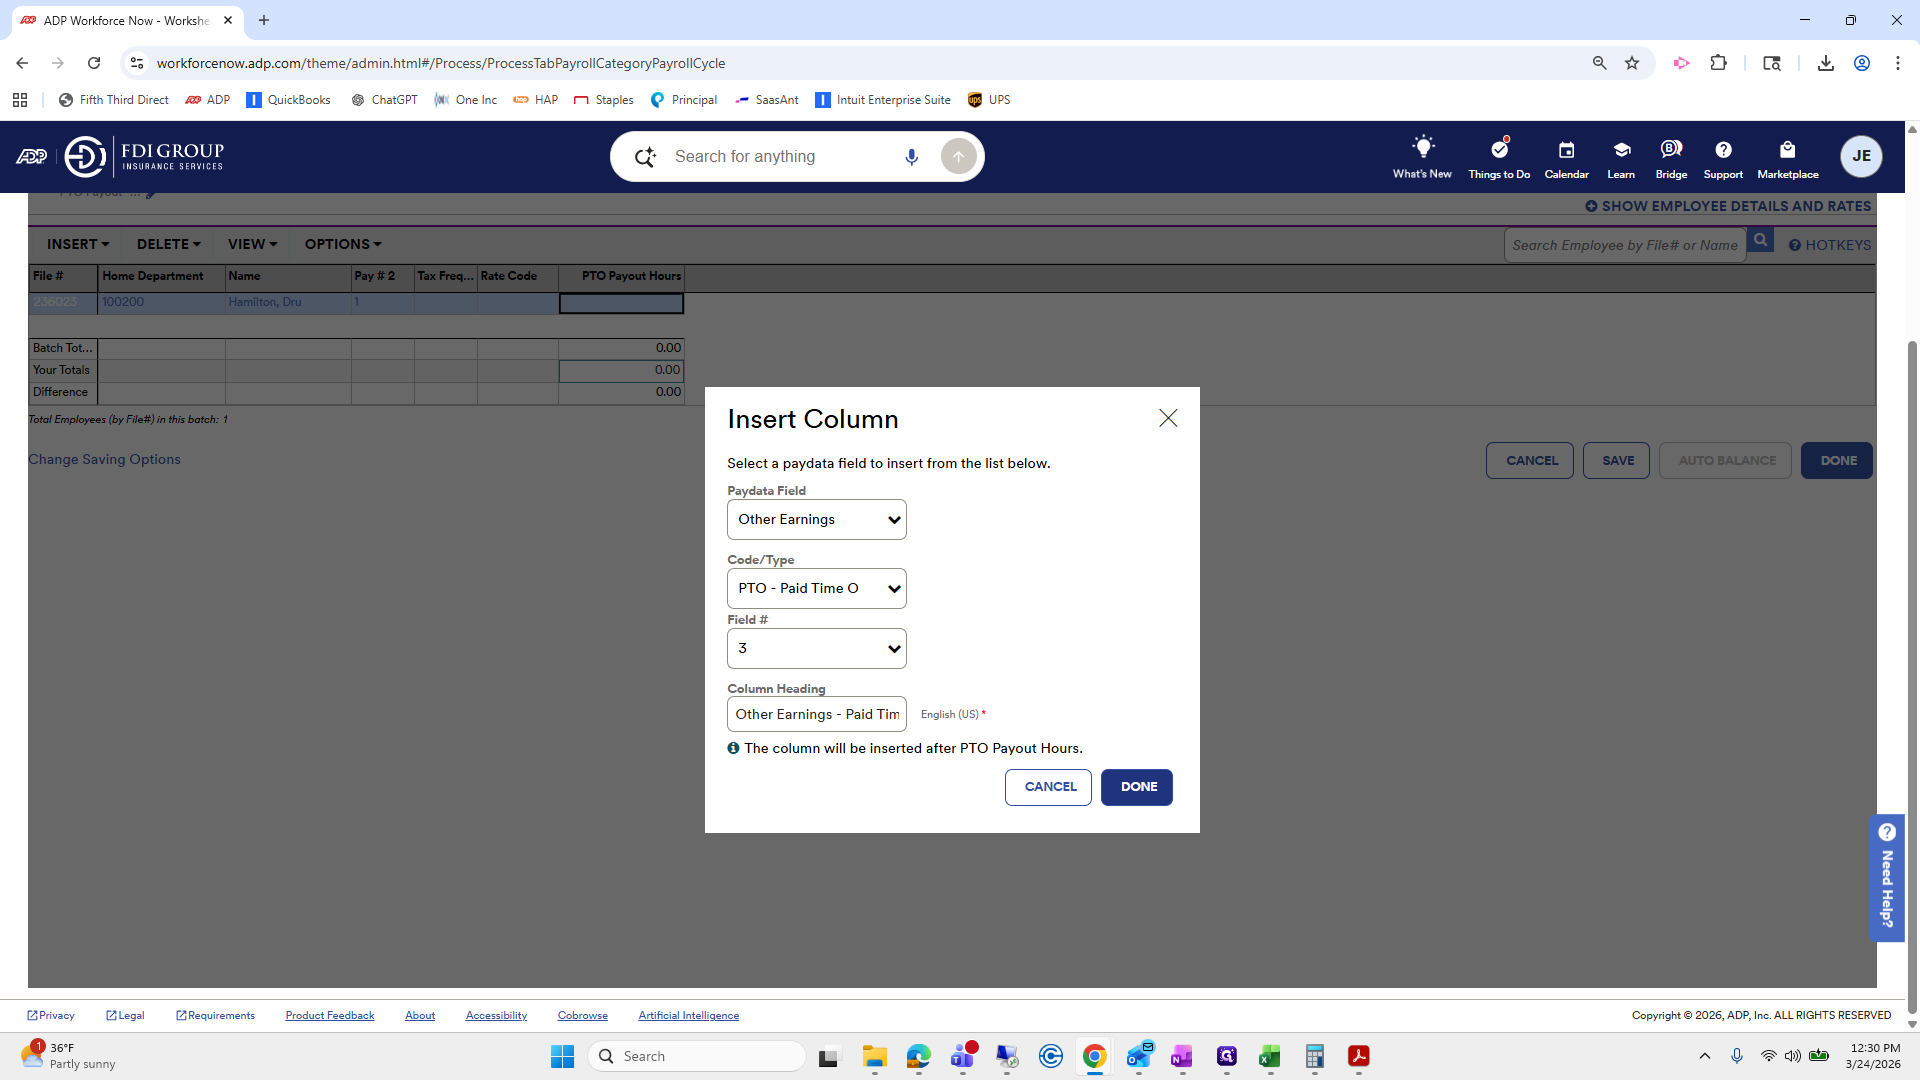This screenshot has width=1920, height=1080.
Task: Click CANCEL in Insert Column dialog
Action: click(x=1049, y=787)
